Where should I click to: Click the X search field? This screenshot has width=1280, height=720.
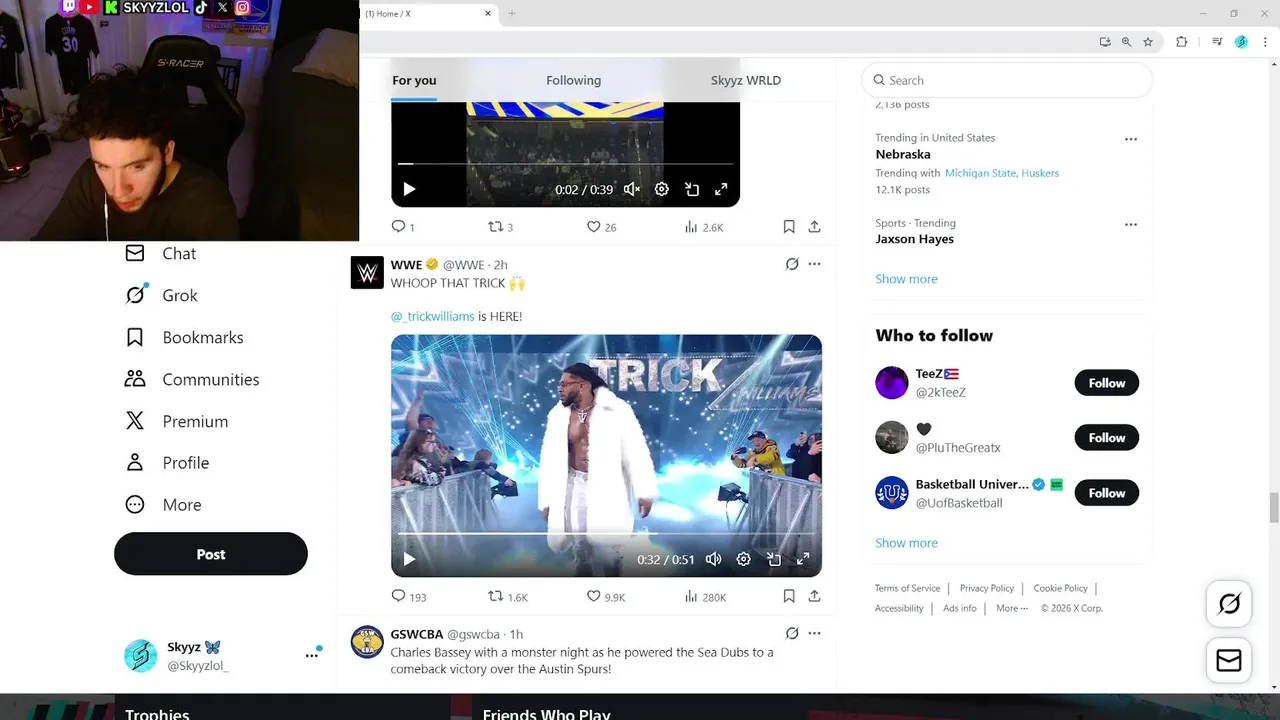point(1007,80)
